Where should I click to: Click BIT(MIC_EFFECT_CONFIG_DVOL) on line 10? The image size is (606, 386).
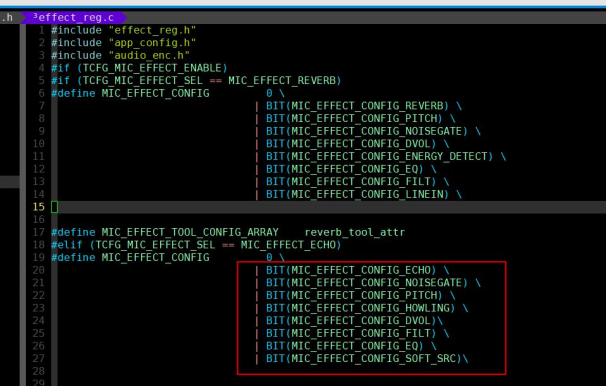point(351,144)
